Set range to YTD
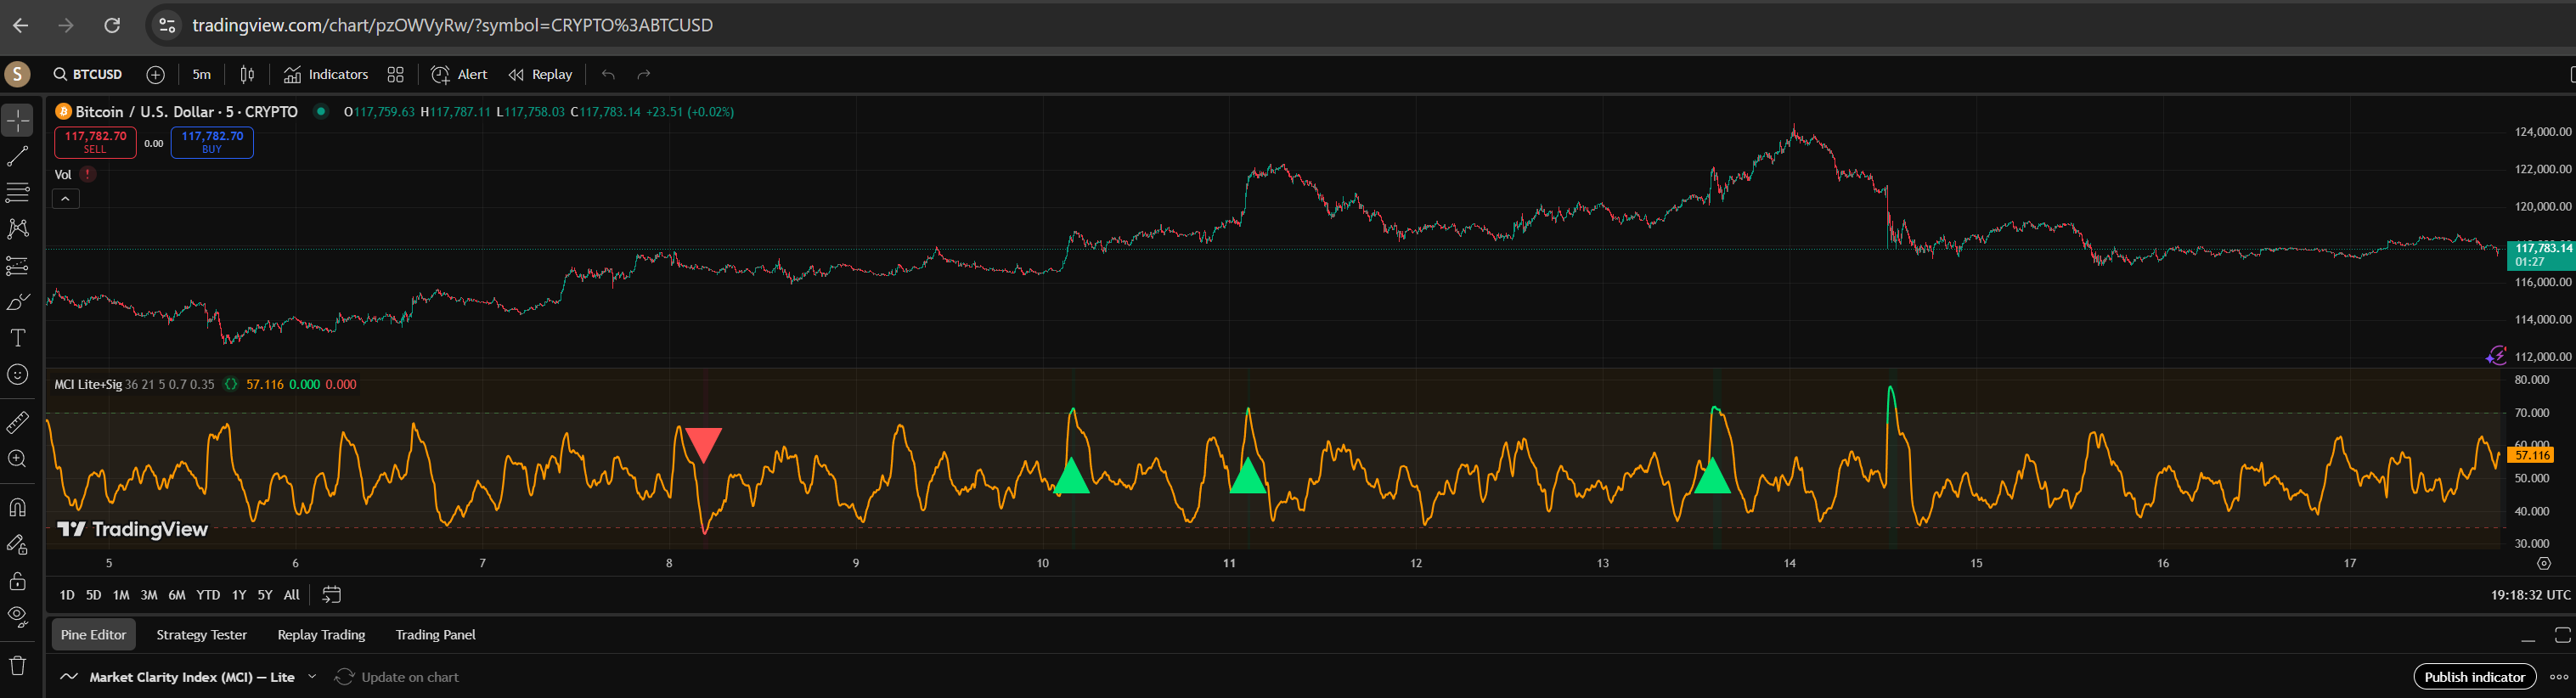The image size is (2576, 698). click(208, 595)
